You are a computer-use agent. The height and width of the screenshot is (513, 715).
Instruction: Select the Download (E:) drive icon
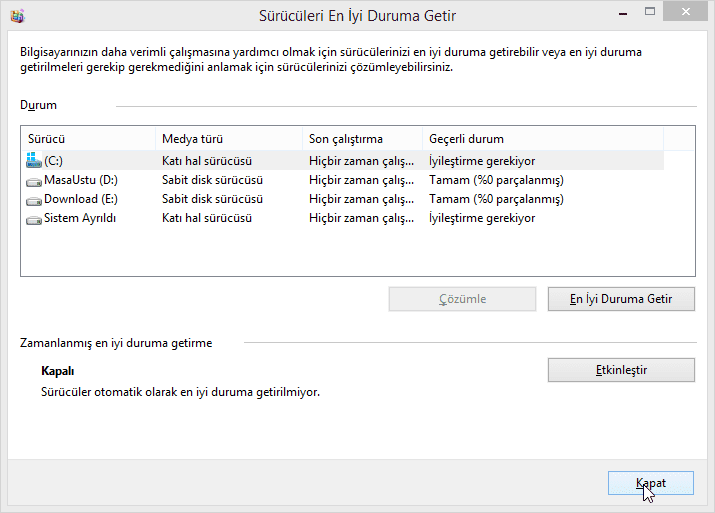(x=34, y=201)
